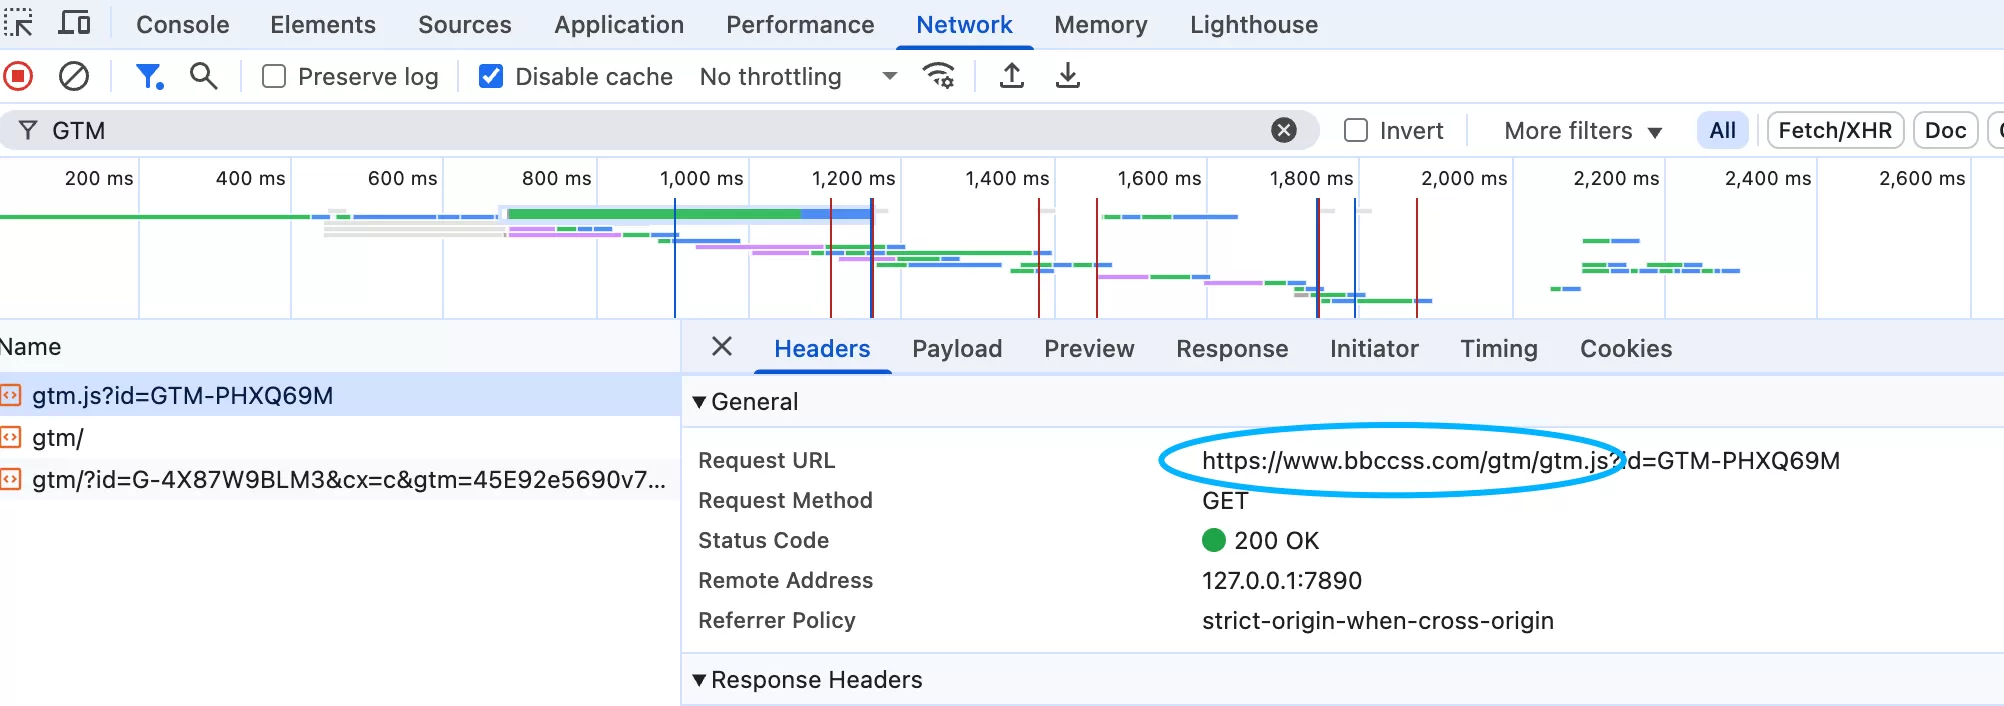View the Payload tab
Screen dimensions: 2004x706
(x=957, y=348)
